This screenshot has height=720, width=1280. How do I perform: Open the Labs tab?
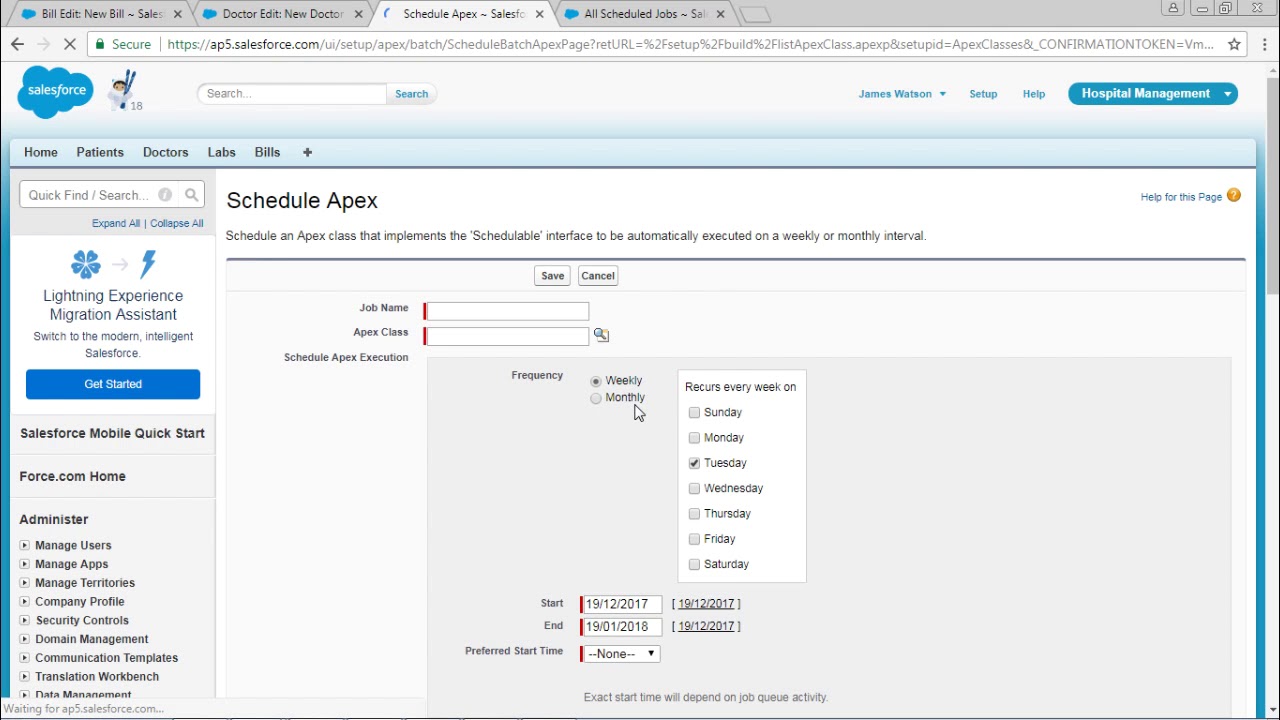(x=222, y=152)
